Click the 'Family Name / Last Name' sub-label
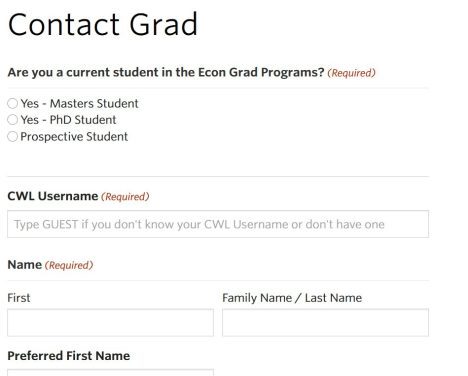This screenshot has width=468, height=376. (x=292, y=298)
